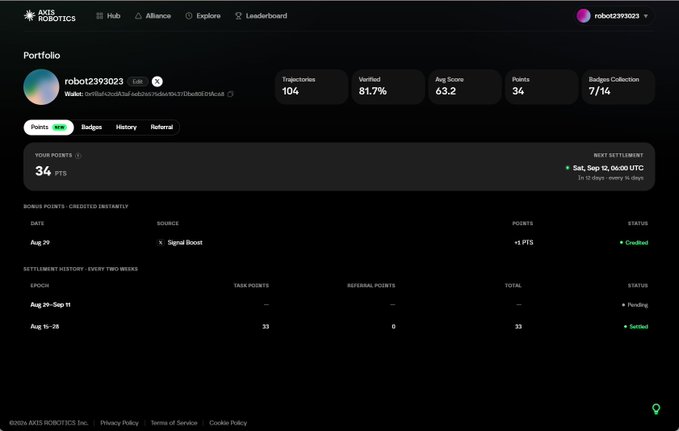The width and height of the screenshot is (679, 431).
Task: Edit the robot2393023 profile name
Action: [x=138, y=81]
